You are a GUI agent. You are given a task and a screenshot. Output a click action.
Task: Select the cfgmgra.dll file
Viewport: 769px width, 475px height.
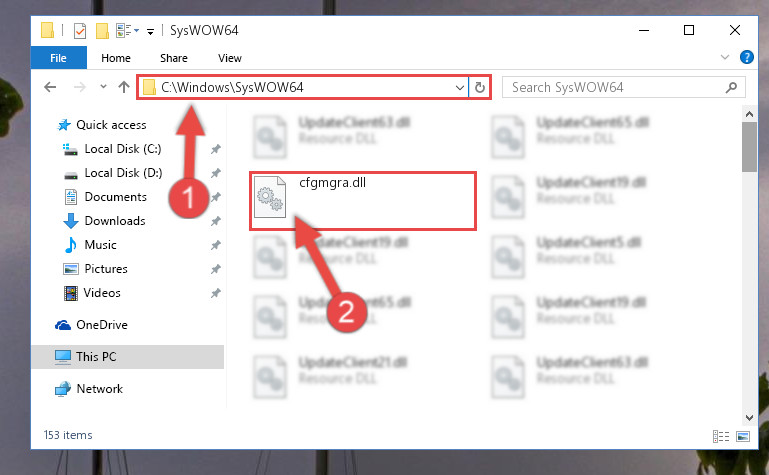tap(363, 200)
